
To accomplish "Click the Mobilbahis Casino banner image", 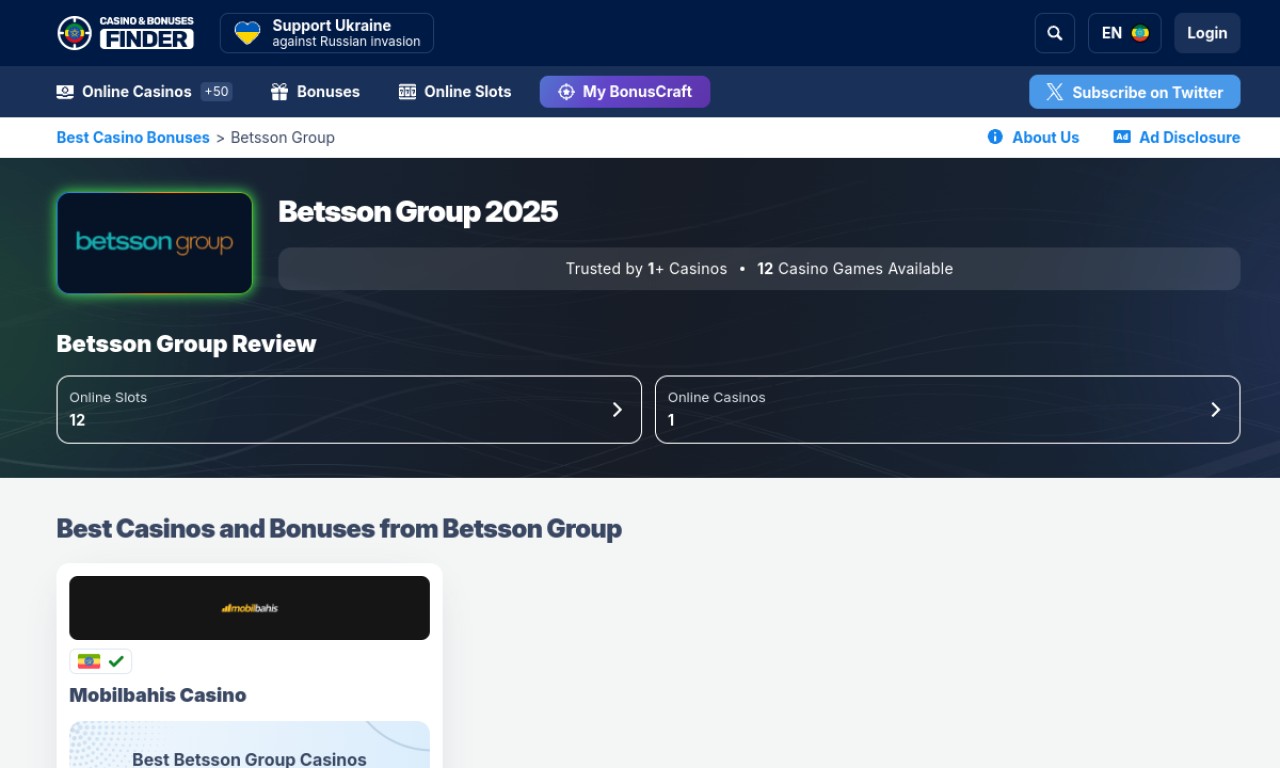I will click(x=249, y=608).
